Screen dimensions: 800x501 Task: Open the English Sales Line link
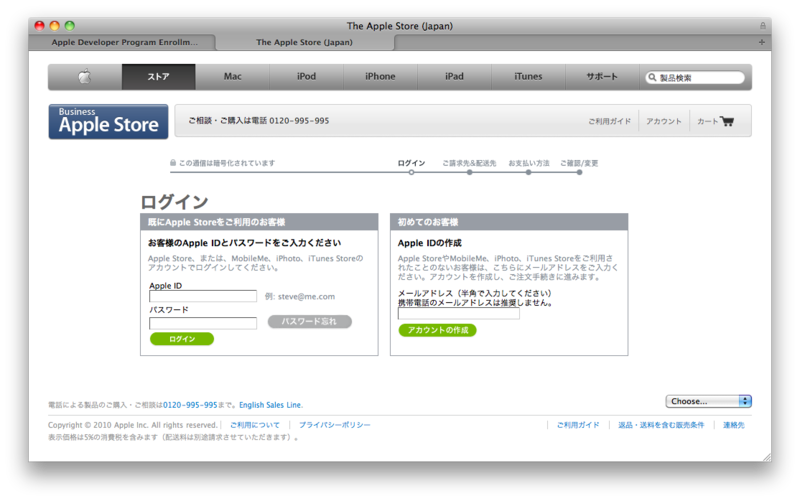point(270,405)
